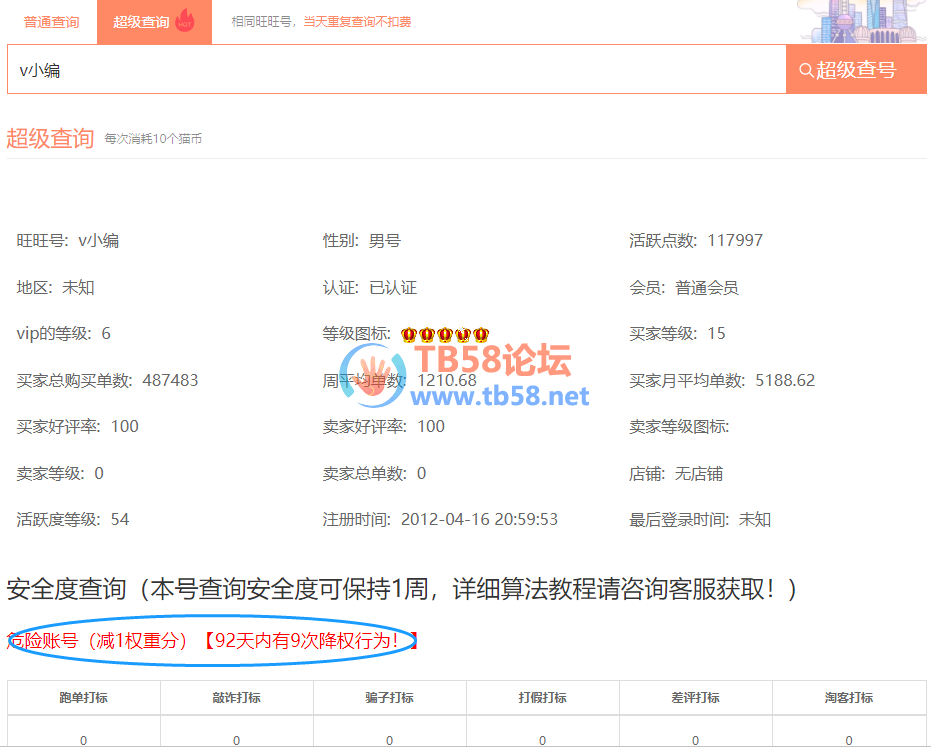931x751 pixels.
Task: Focus the search field containing v小编
Action: 396,70
